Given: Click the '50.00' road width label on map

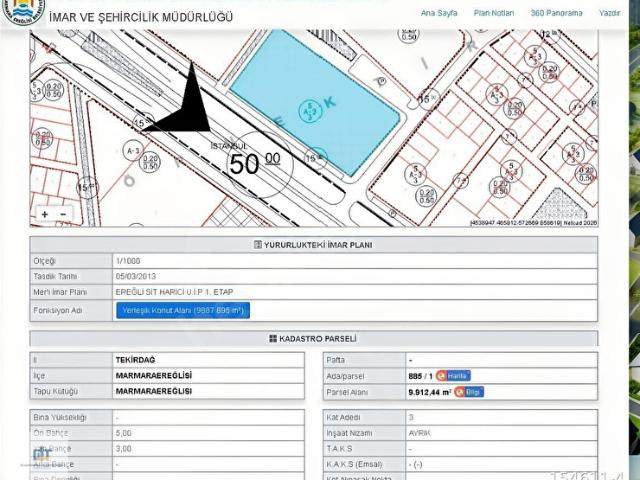Looking at the screenshot, I should 255,164.
